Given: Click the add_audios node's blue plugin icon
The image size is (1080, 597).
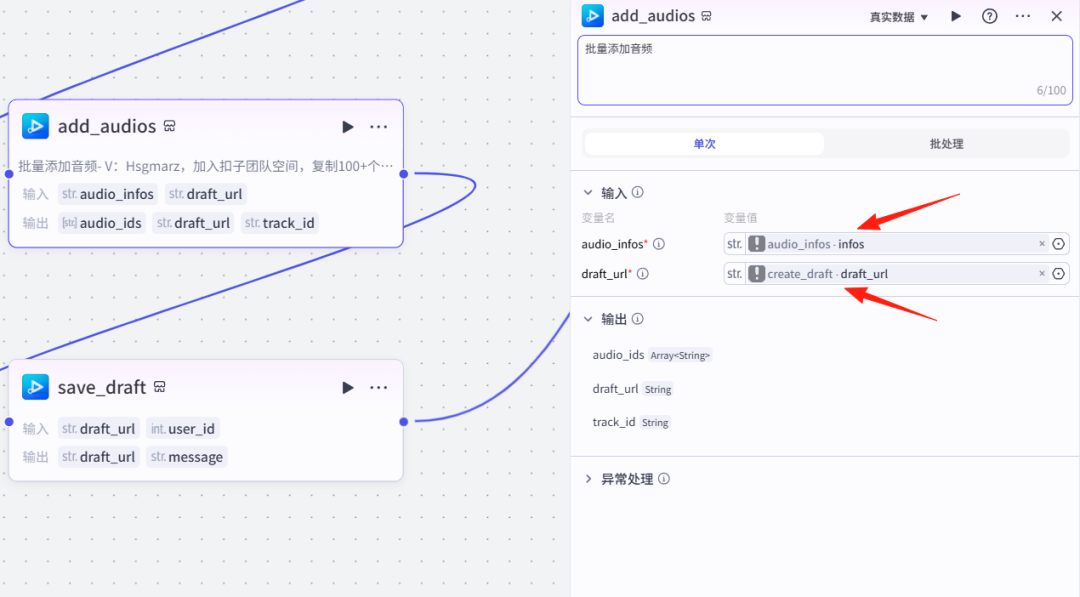Looking at the screenshot, I should point(35,126).
